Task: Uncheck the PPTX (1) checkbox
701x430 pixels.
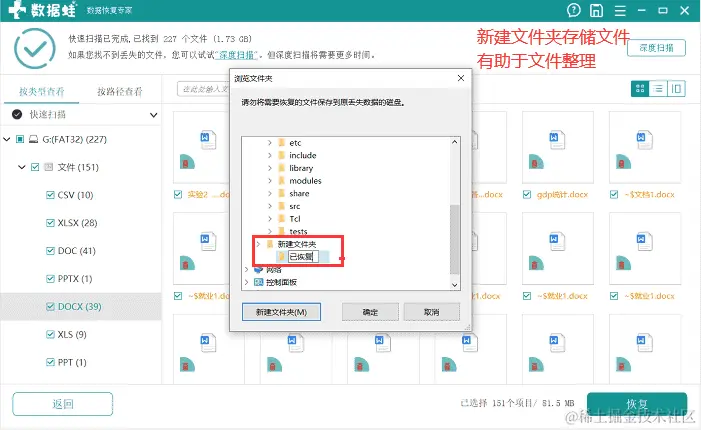Action: (50, 278)
